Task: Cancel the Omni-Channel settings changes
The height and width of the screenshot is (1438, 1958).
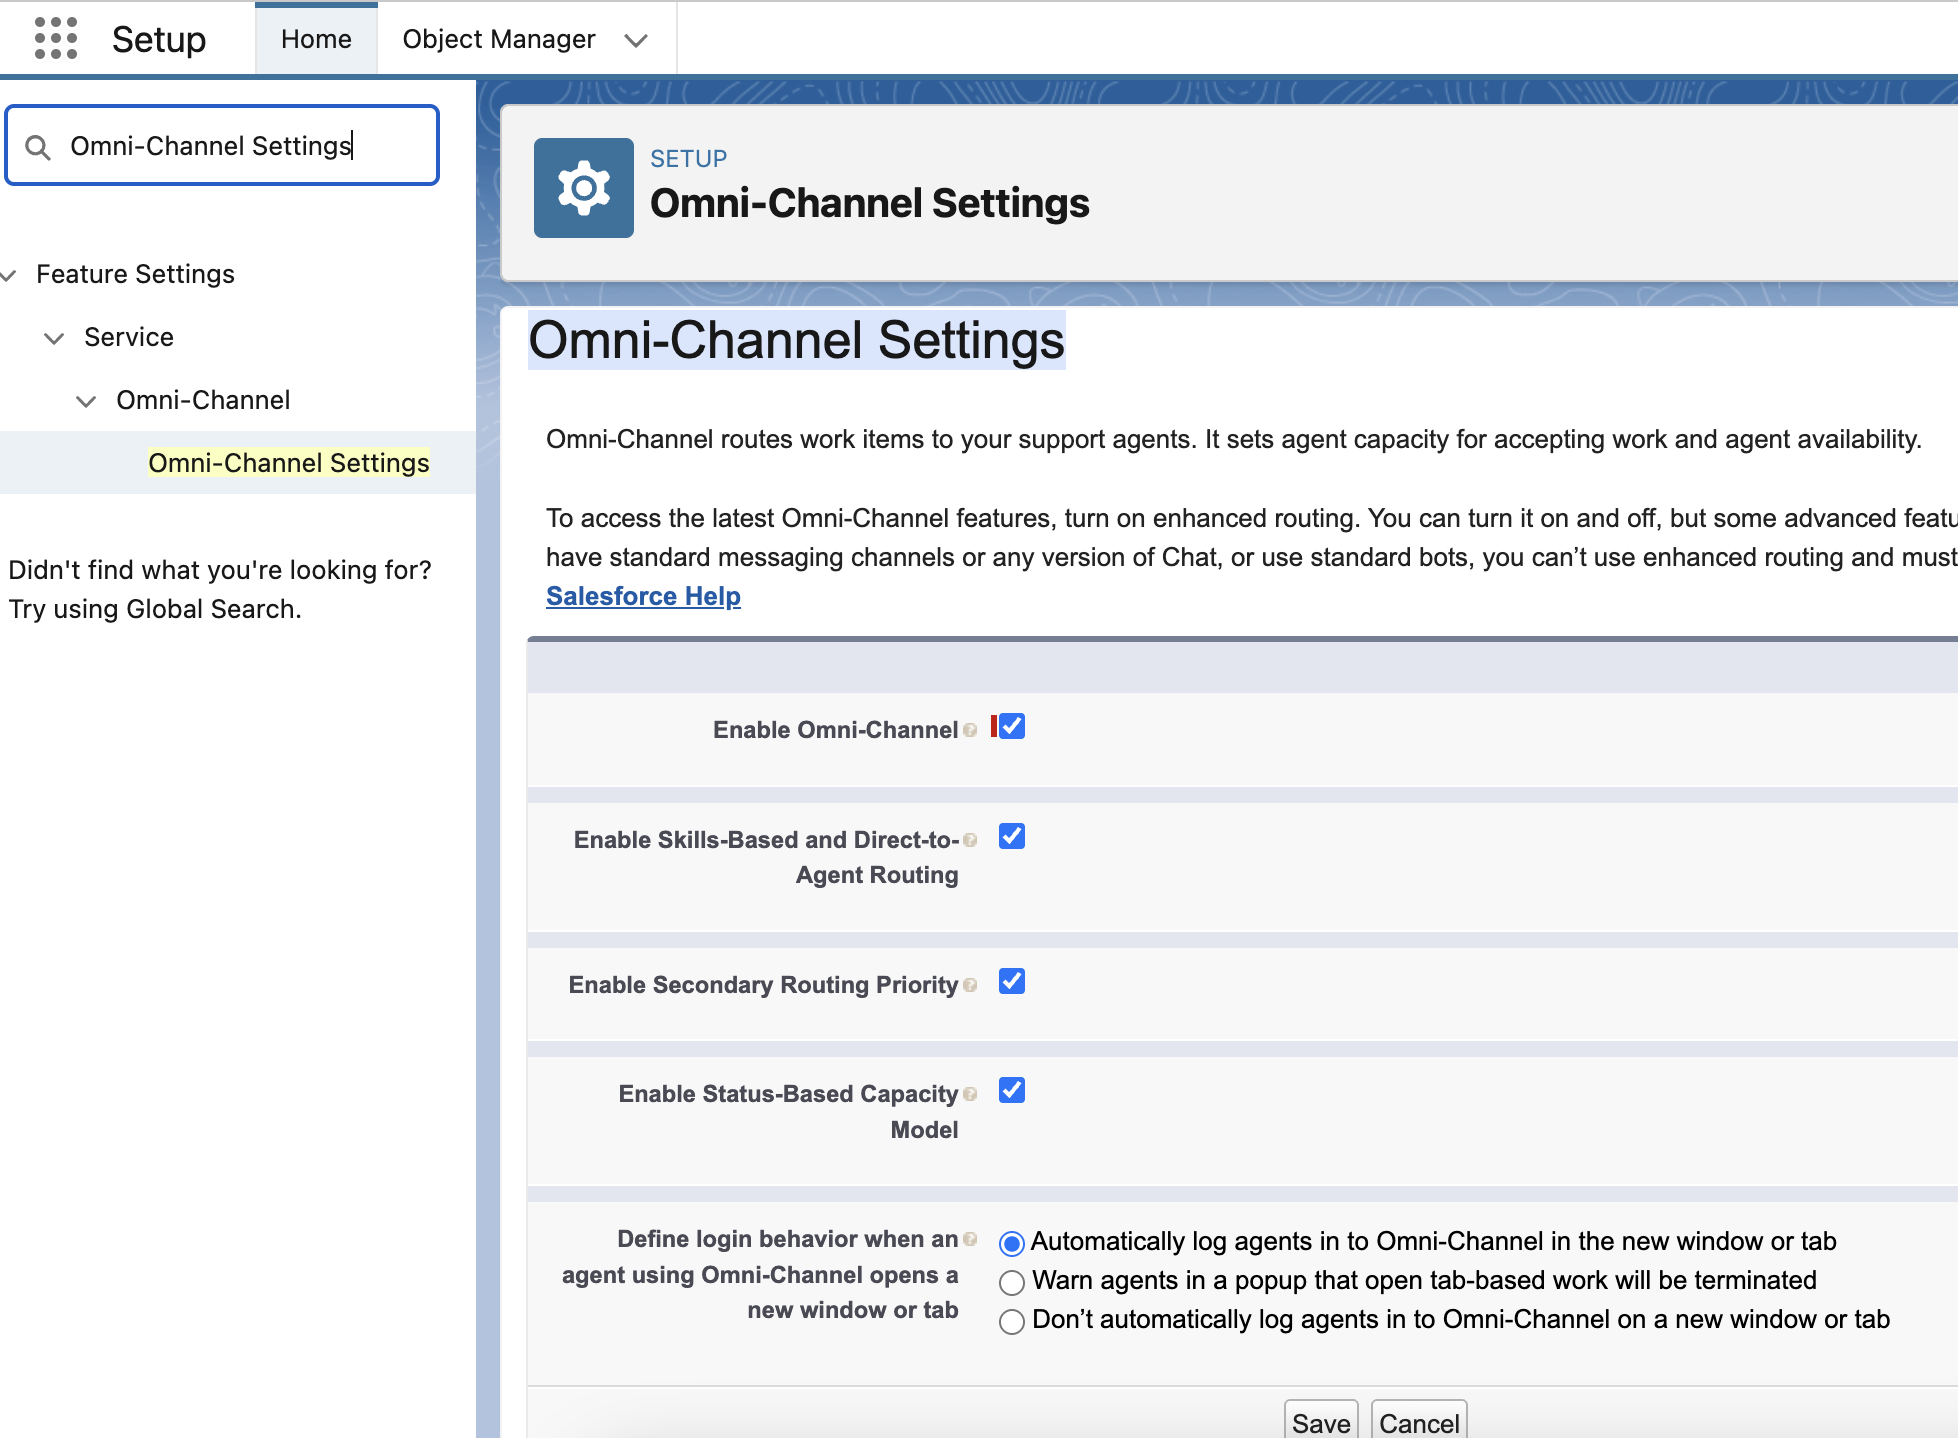Action: (1419, 1421)
